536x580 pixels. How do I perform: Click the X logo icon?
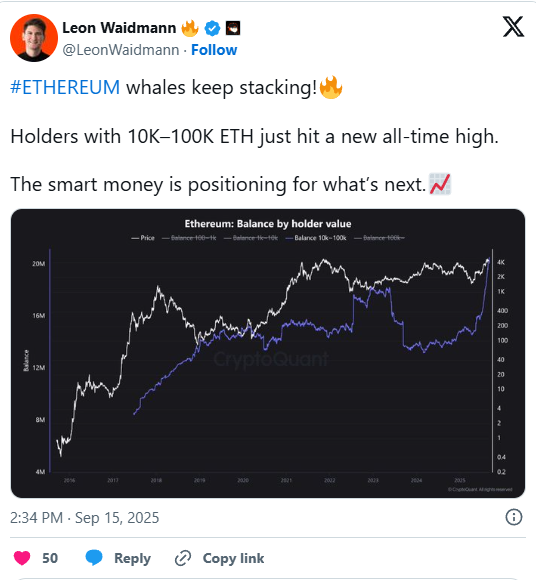[513, 26]
